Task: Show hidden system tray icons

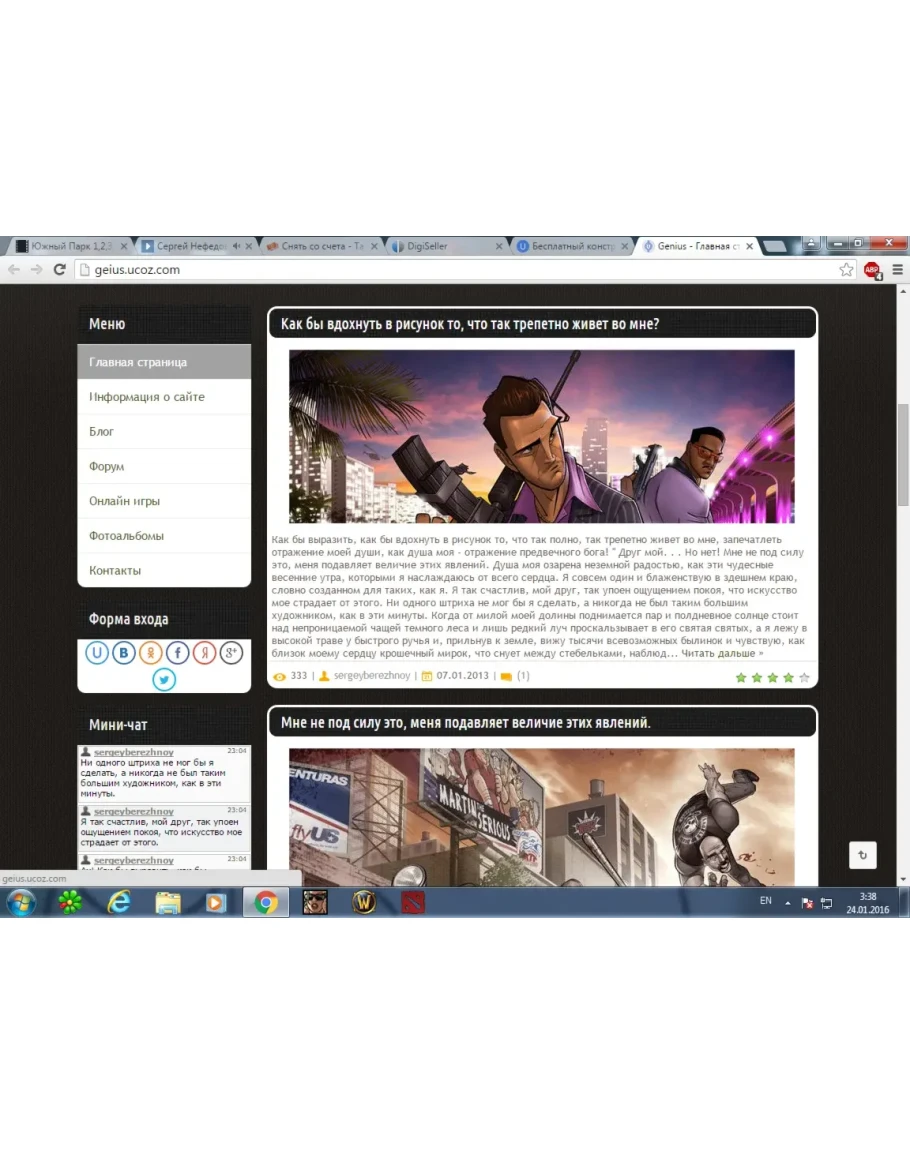Action: (787, 902)
